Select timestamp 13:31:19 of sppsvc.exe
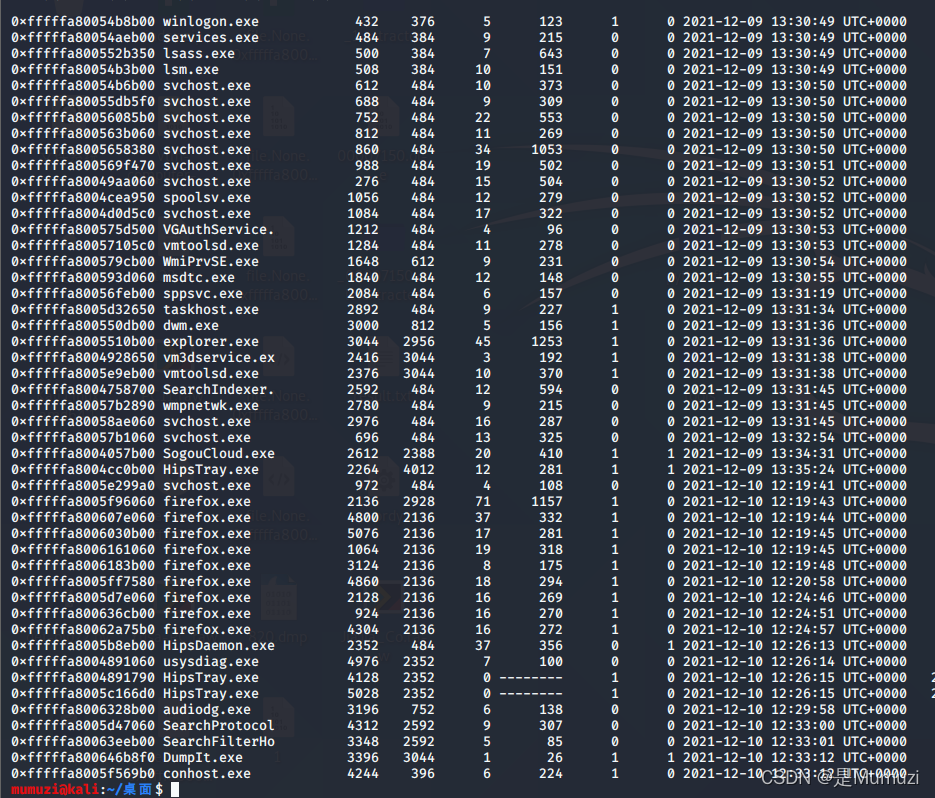 click(803, 293)
